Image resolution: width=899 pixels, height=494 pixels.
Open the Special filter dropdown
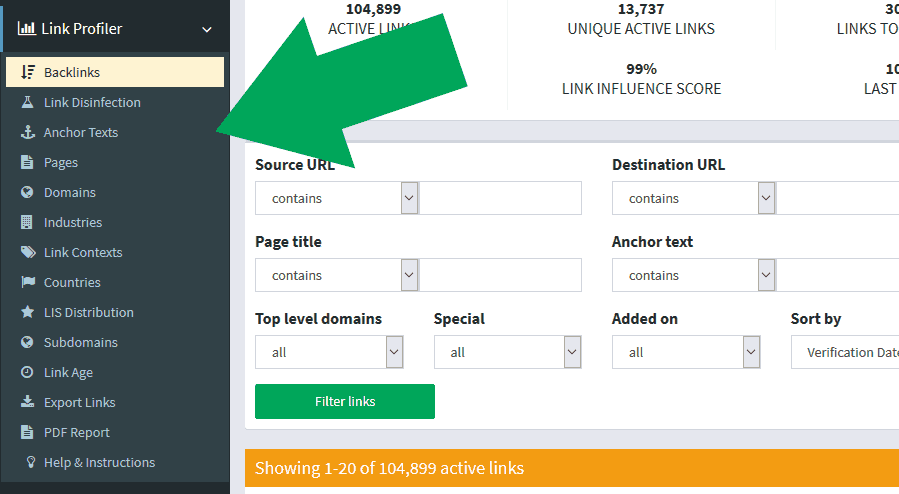507,352
